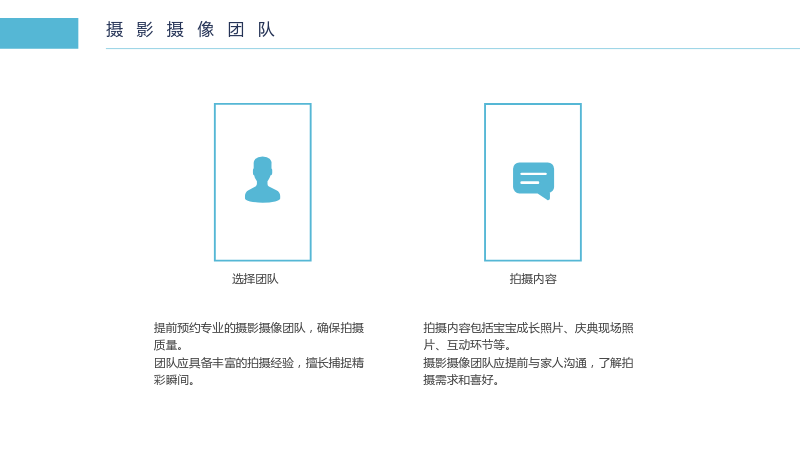The height and width of the screenshot is (450, 800).
Task: Select the 拍摄内容 caption label
Action: (x=533, y=279)
